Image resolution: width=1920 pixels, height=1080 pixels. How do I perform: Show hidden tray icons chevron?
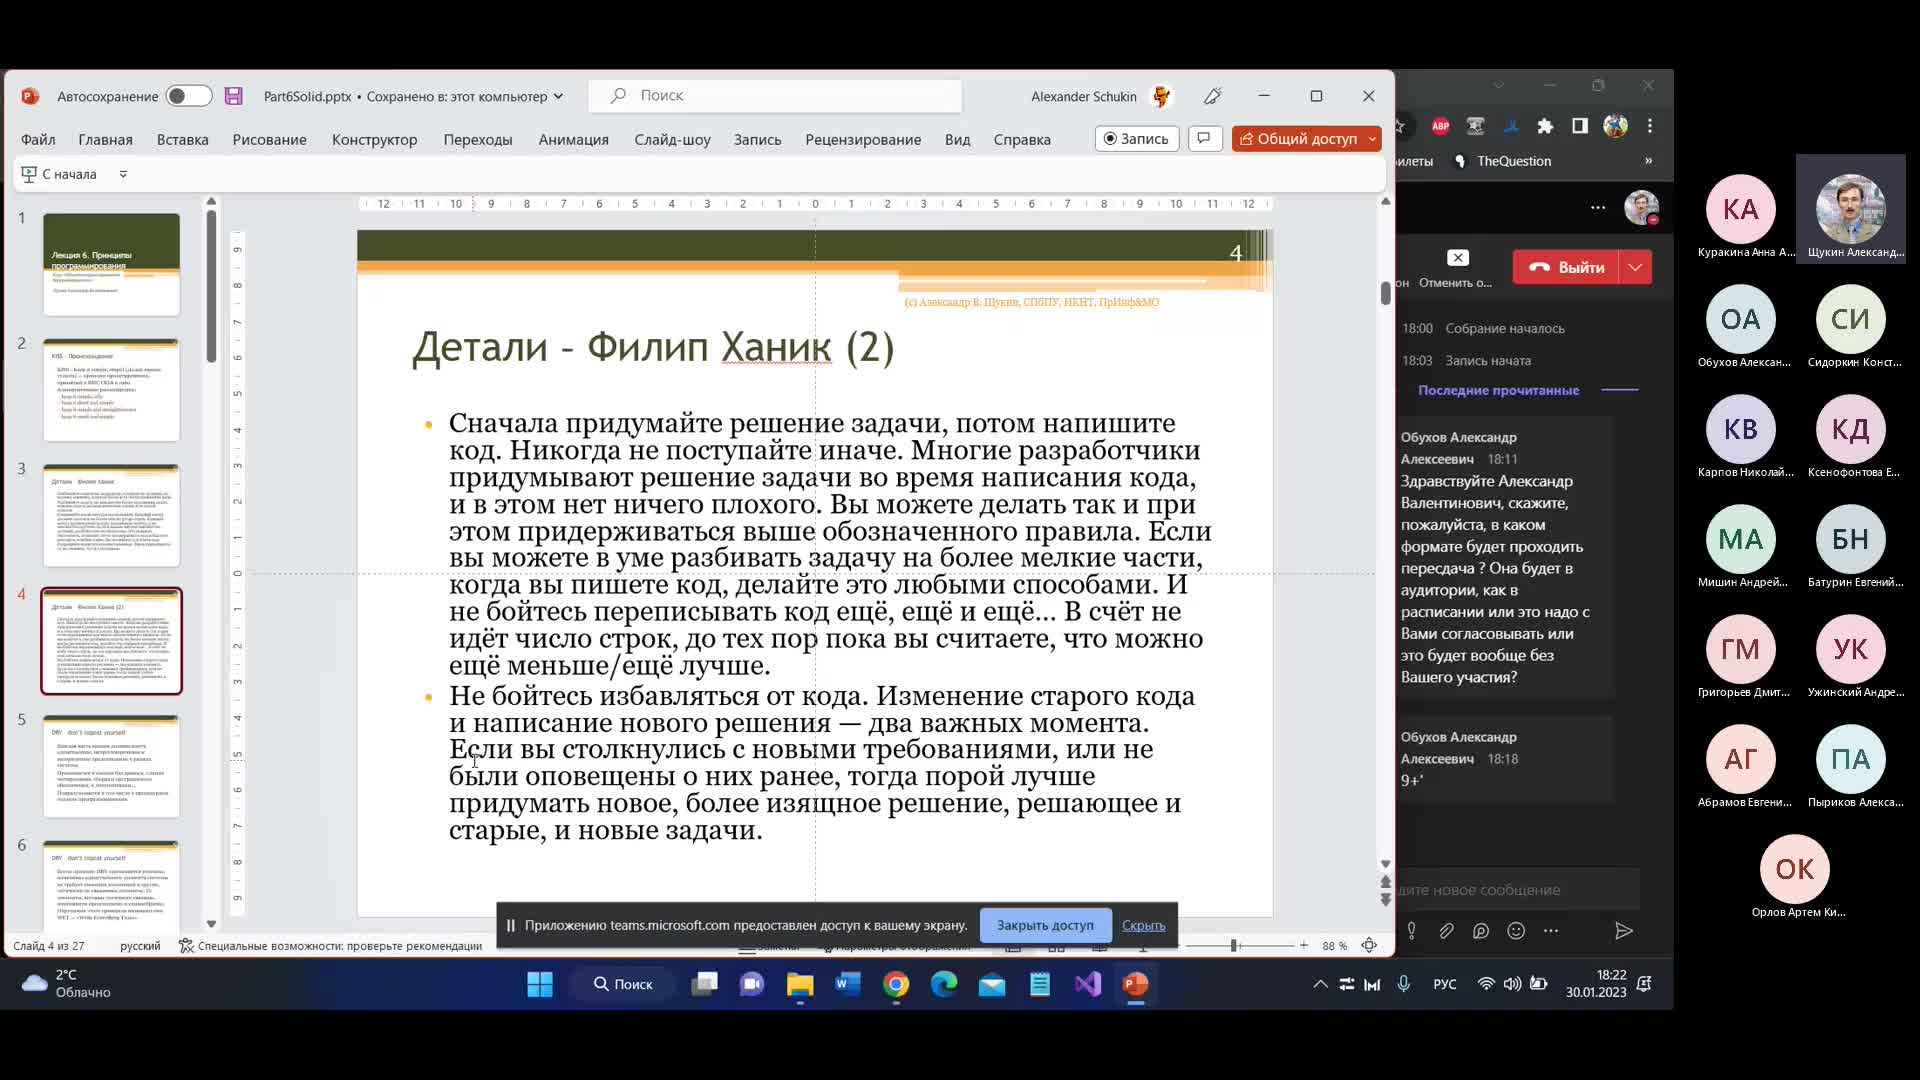tap(1320, 985)
